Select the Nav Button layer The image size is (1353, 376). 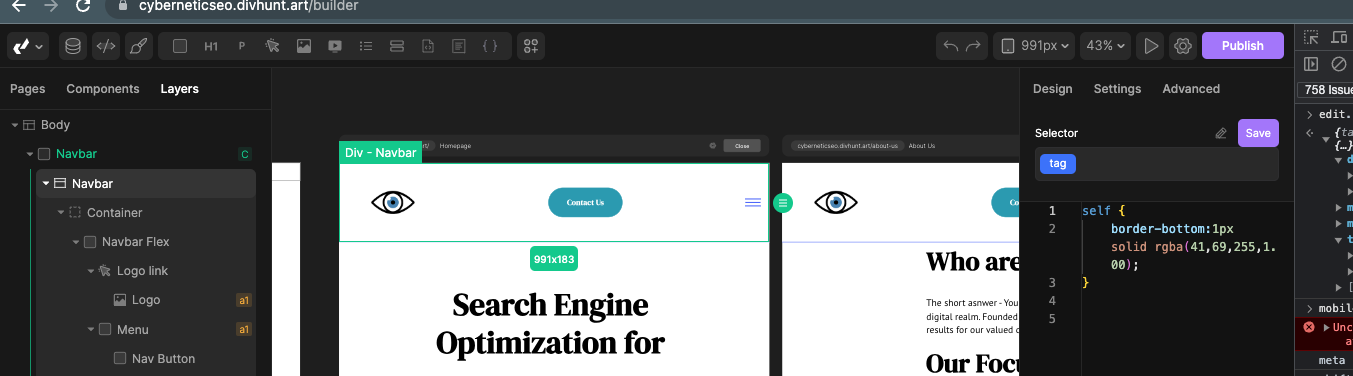tap(163, 358)
